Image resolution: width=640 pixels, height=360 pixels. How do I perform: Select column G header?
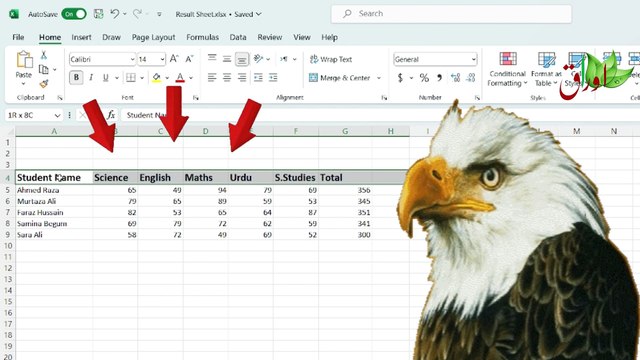coord(345,131)
